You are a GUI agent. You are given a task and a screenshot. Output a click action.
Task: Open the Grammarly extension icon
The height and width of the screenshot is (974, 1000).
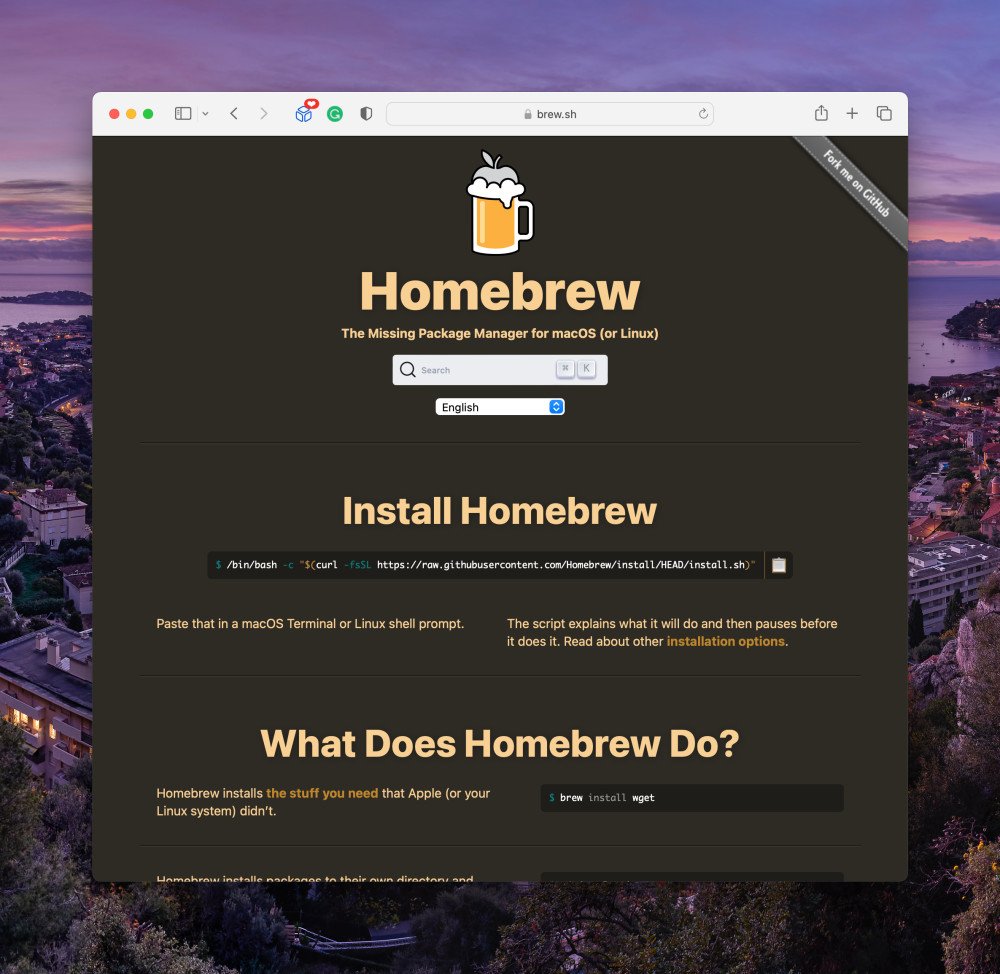coord(335,114)
